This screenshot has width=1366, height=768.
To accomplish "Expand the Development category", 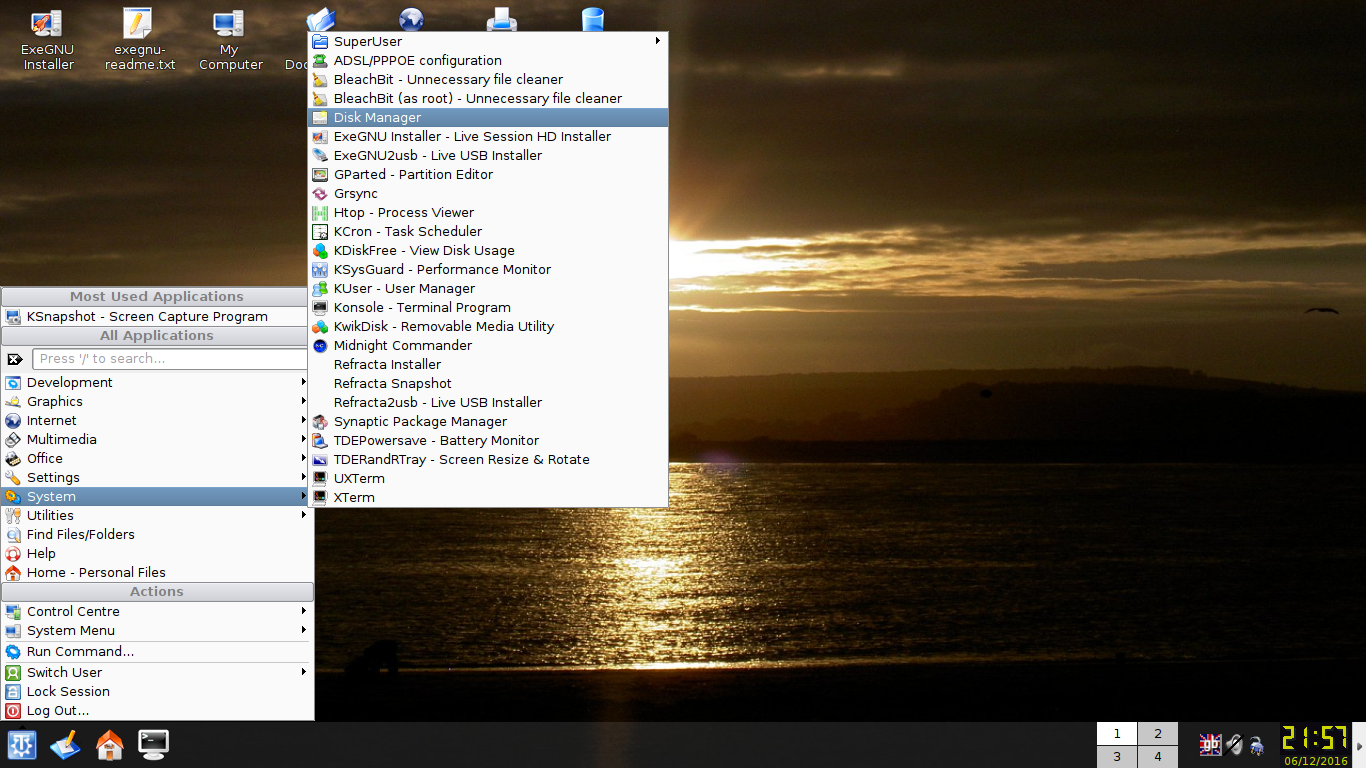I will (x=70, y=383).
